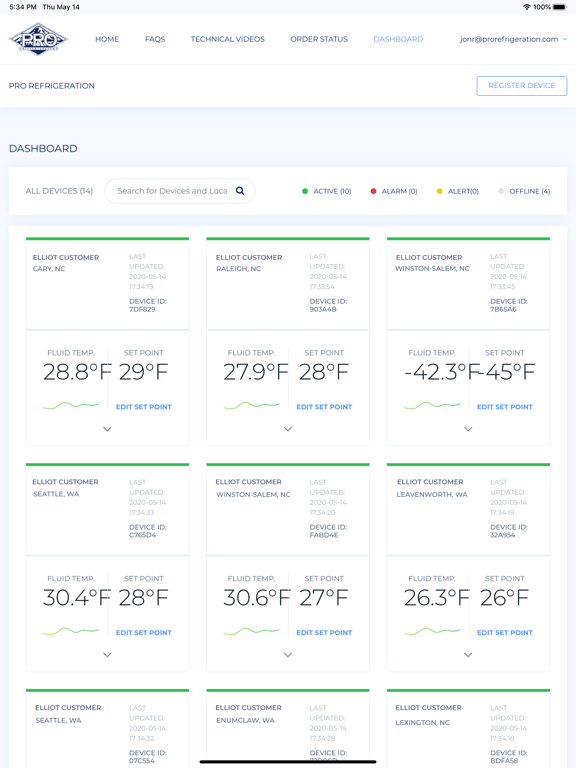Click the PRO REFRIGERATION heading
This screenshot has width=576, height=768.
click(52, 86)
